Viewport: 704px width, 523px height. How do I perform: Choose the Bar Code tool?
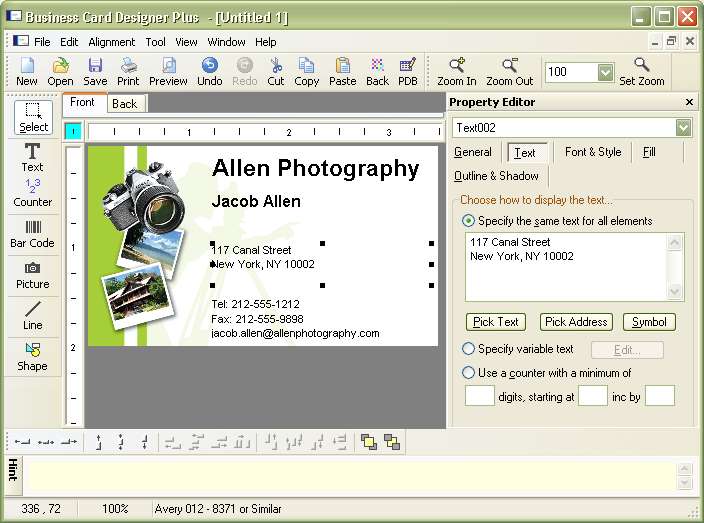(x=33, y=233)
